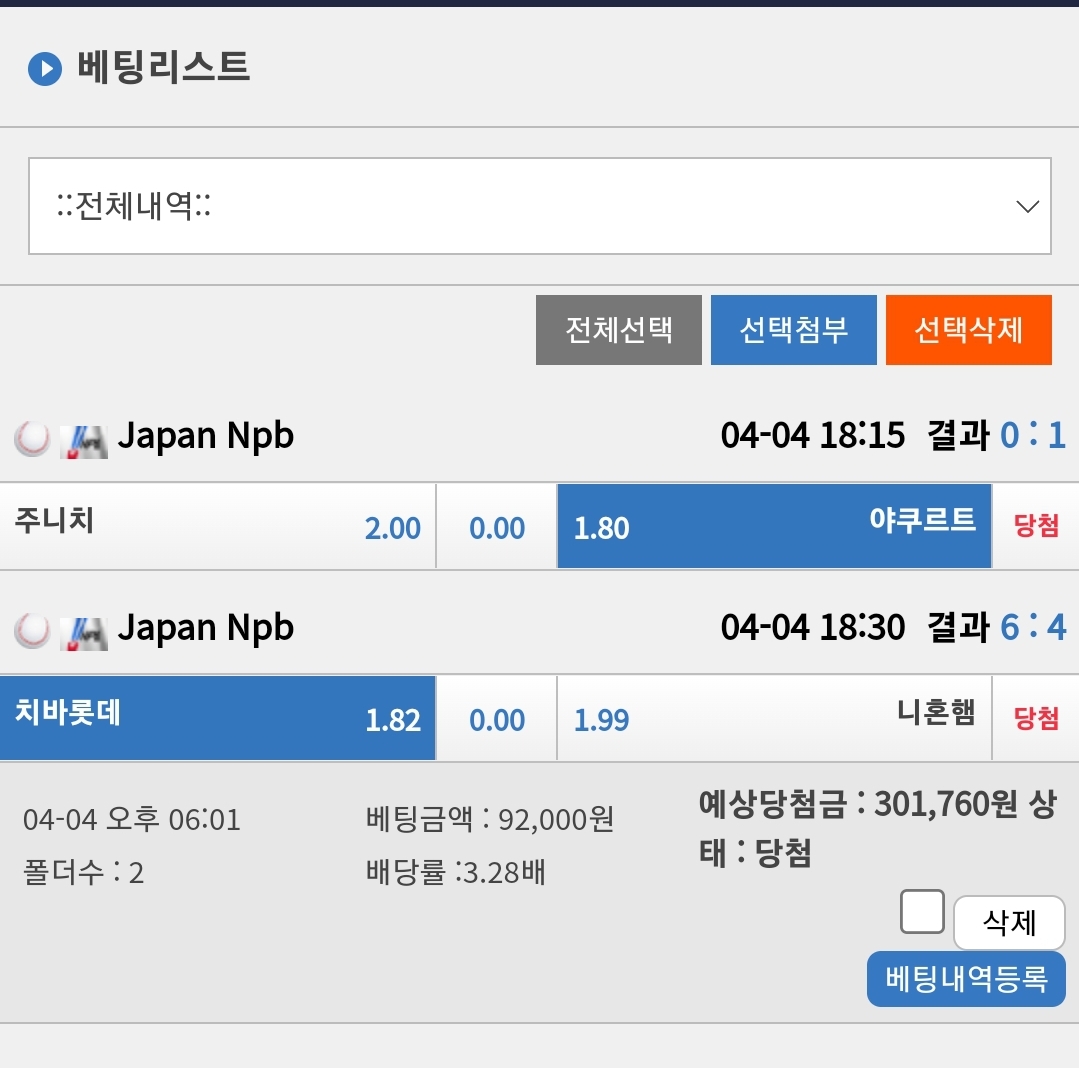Select the 니혼햄 1.99 odds cell

pyautogui.click(x=774, y=718)
